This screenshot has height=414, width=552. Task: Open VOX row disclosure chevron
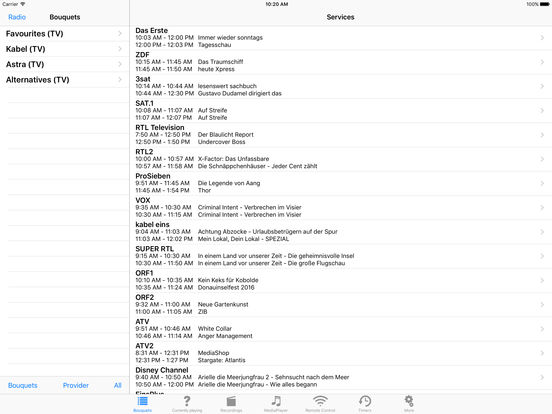click(542, 208)
